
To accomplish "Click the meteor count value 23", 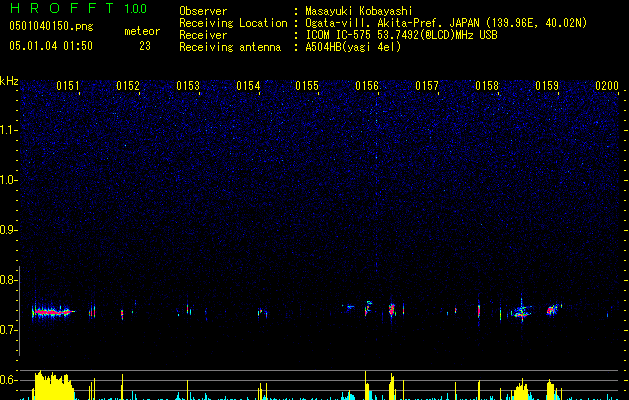I will tap(145, 46).
